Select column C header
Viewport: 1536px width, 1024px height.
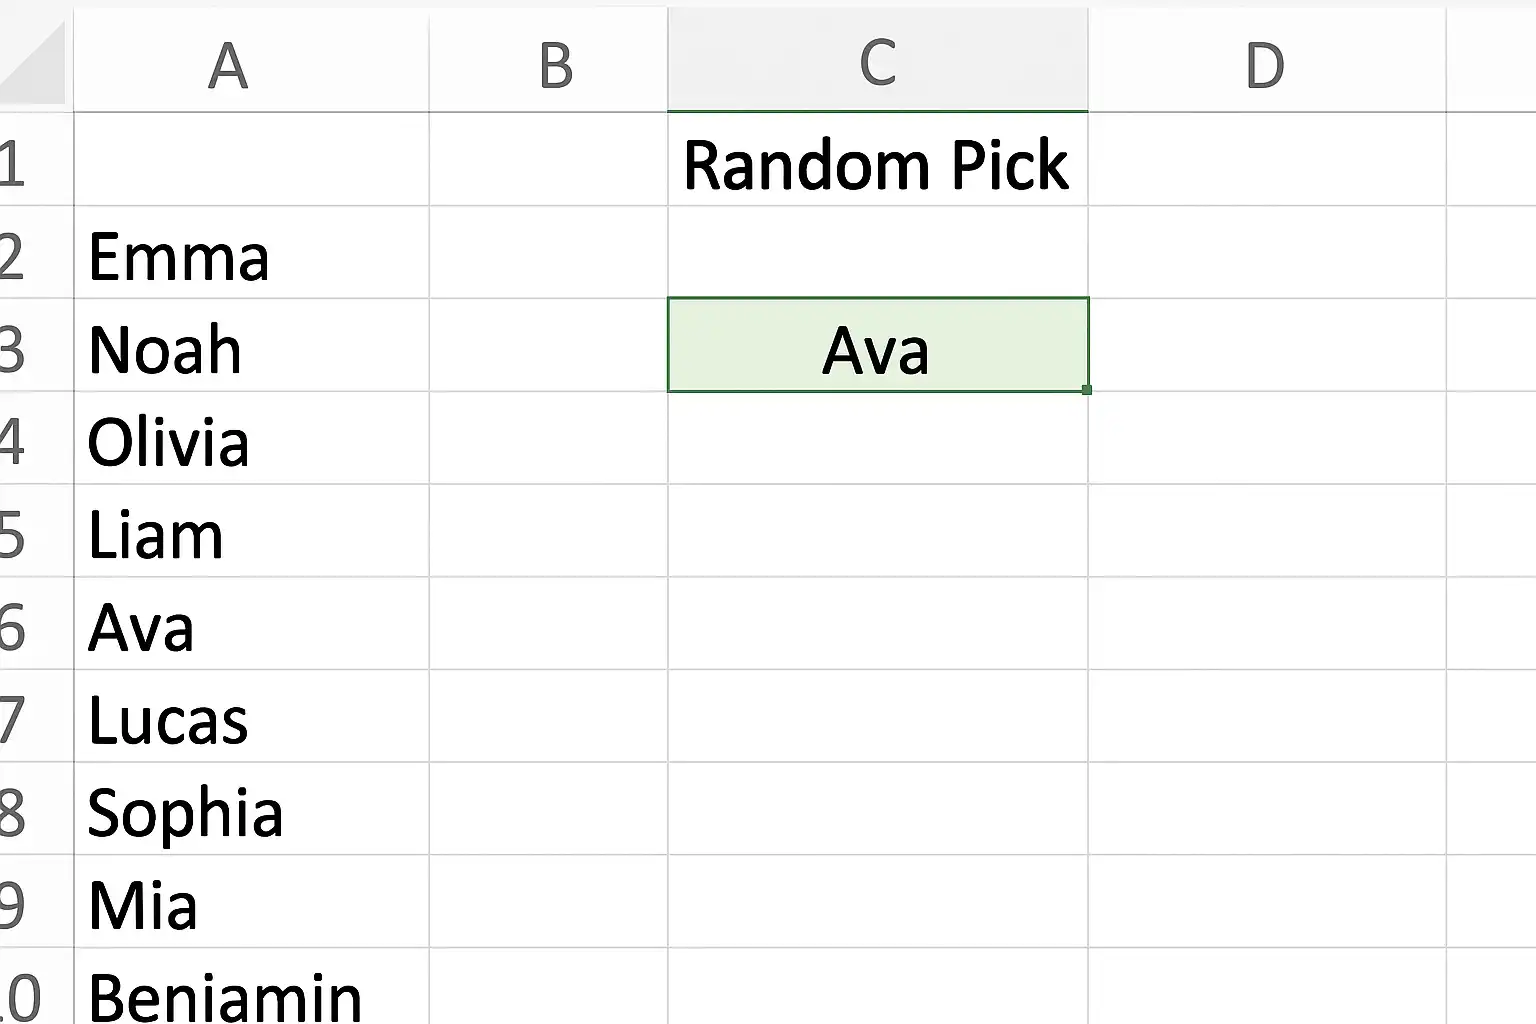pos(877,62)
